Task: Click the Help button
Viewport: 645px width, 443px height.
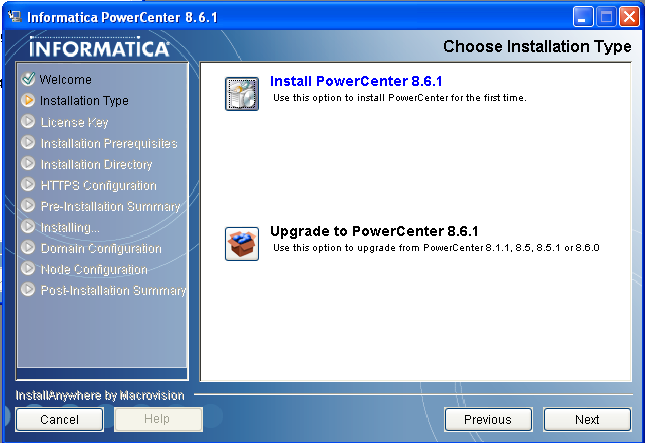Action: (x=158, y=420)
